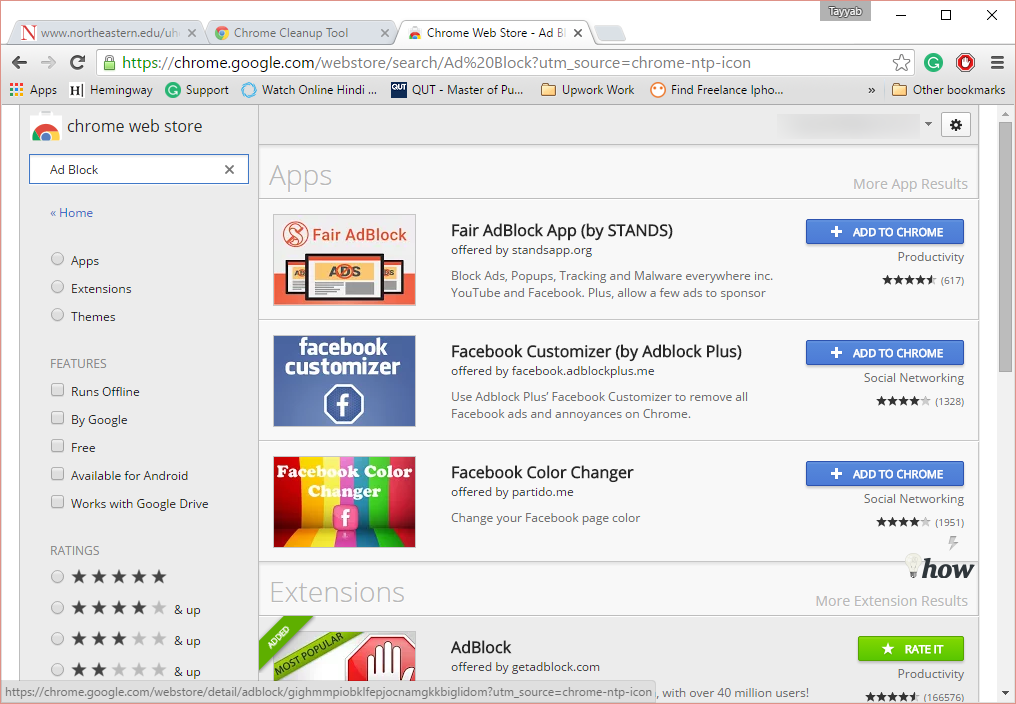
Task: Go back to the previous page
Action: [19, 63]
